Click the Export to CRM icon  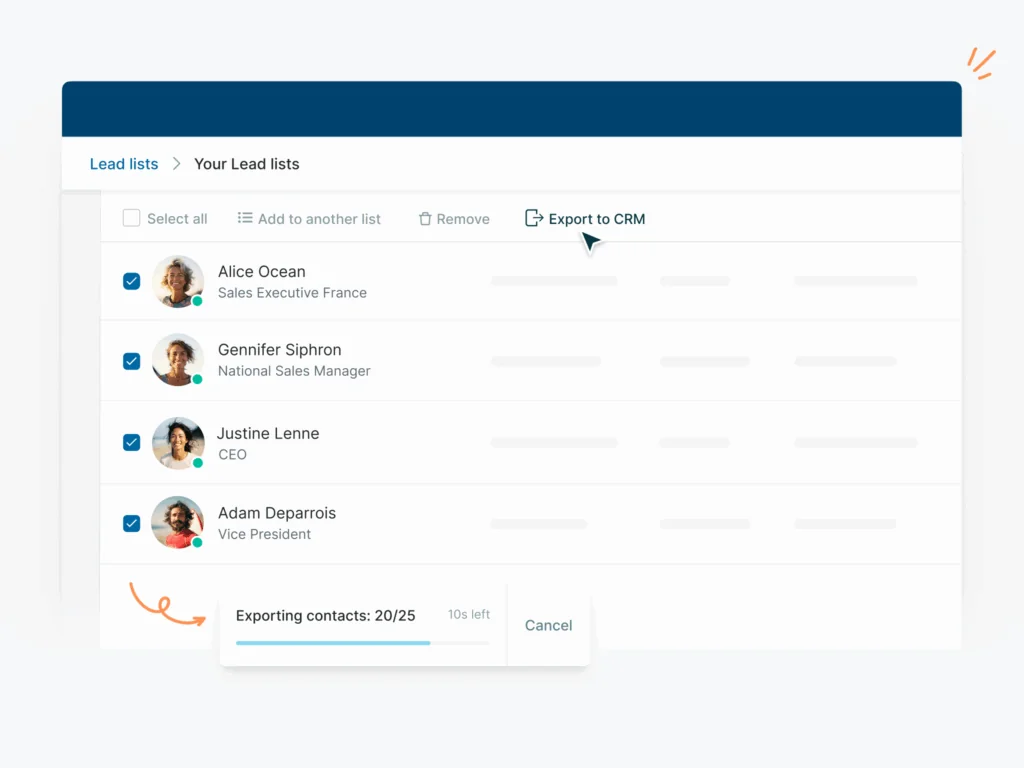coord(534,218)
